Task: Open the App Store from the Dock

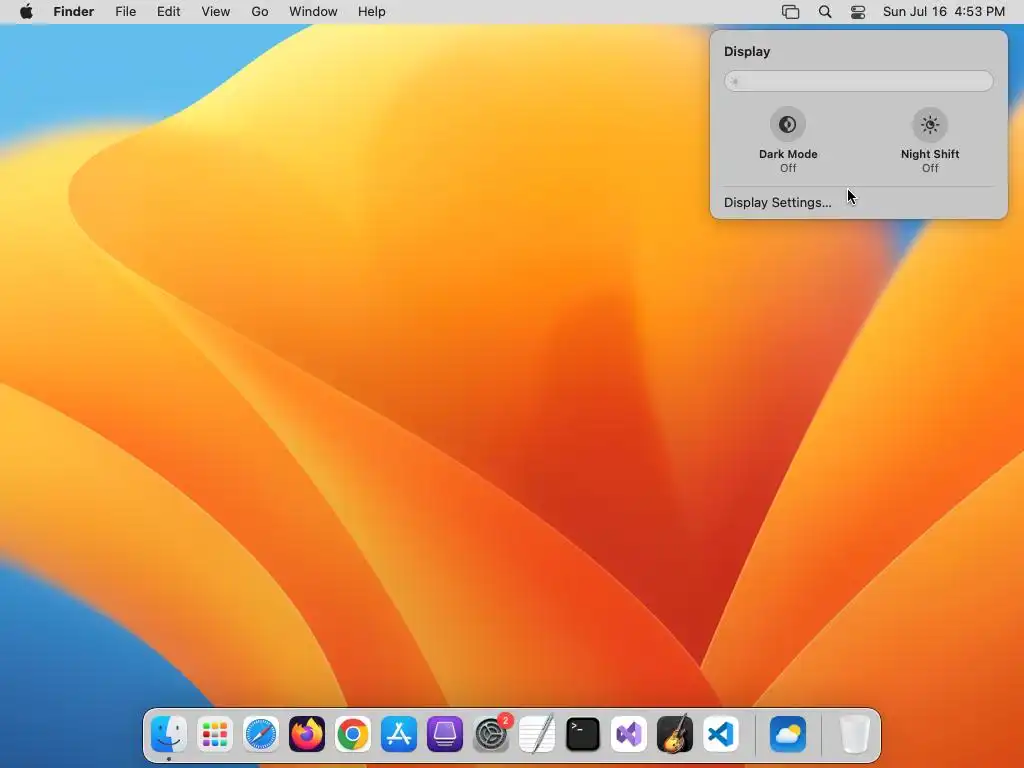Action: 399,734
